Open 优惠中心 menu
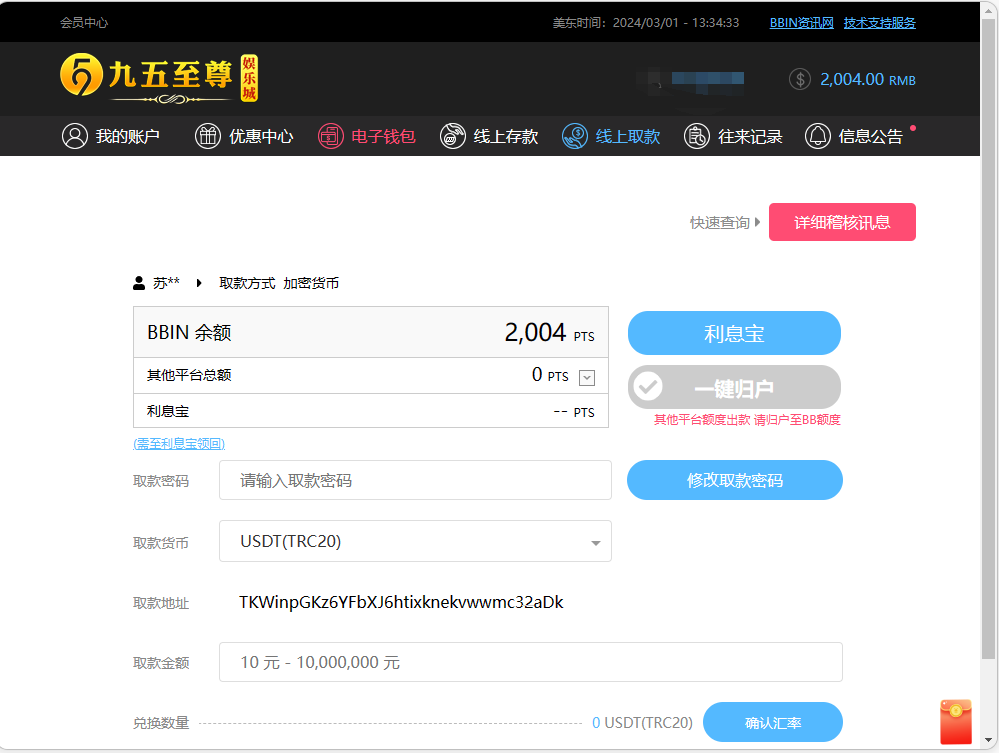Image resolution: width=999 pixels, height=753 pixels. pos(244,136)
